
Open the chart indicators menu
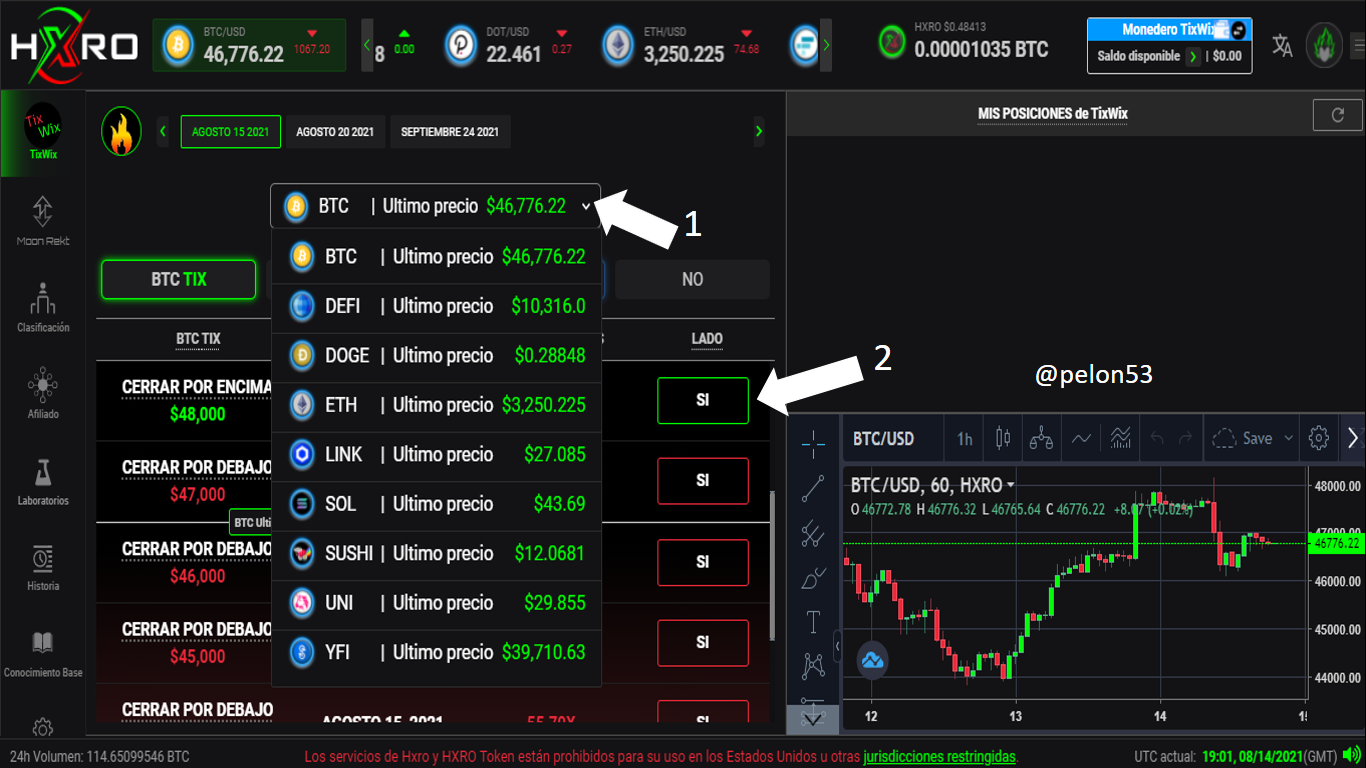pos(1082,438)
